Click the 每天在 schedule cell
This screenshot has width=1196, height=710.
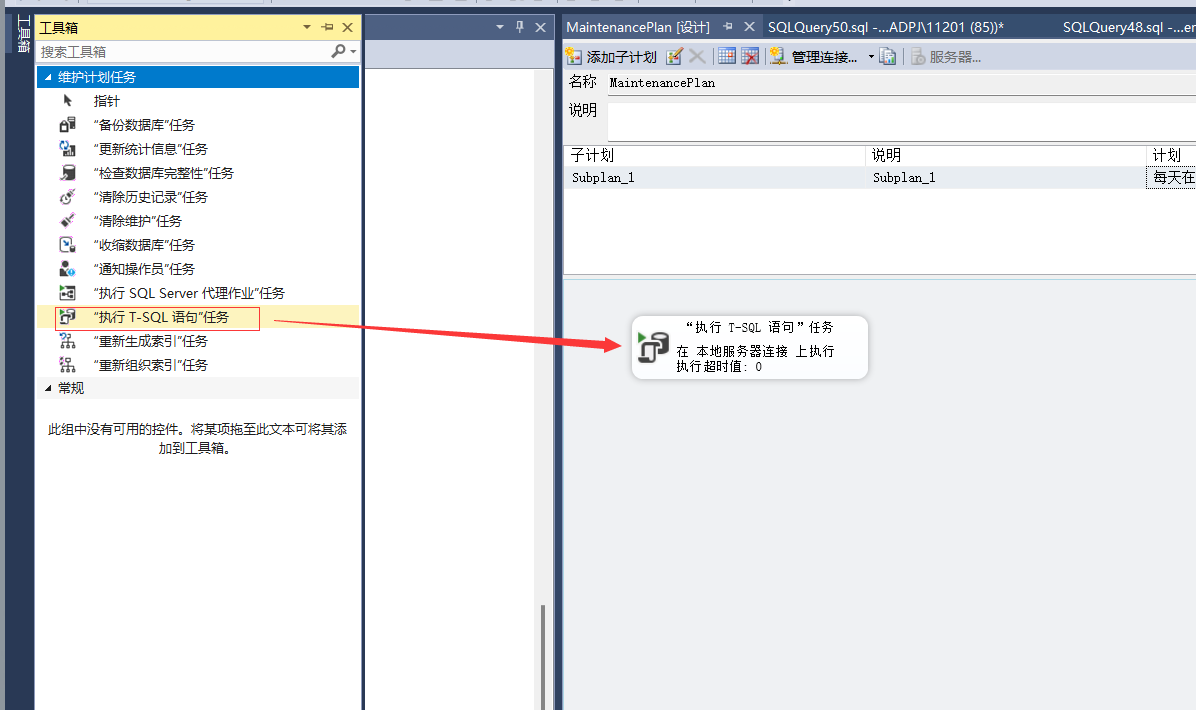coord(1172,178)
